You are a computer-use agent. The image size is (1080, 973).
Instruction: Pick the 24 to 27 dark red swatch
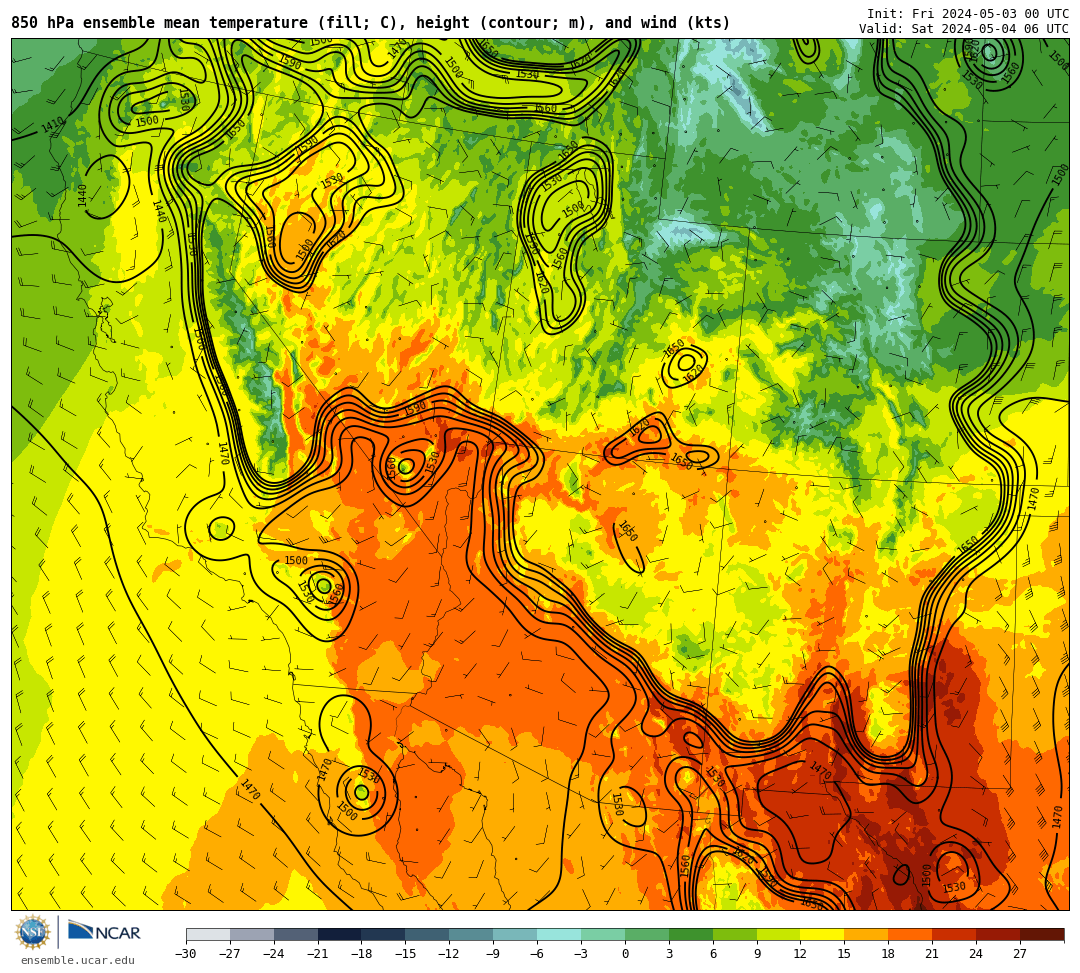(x=999, y=934)
